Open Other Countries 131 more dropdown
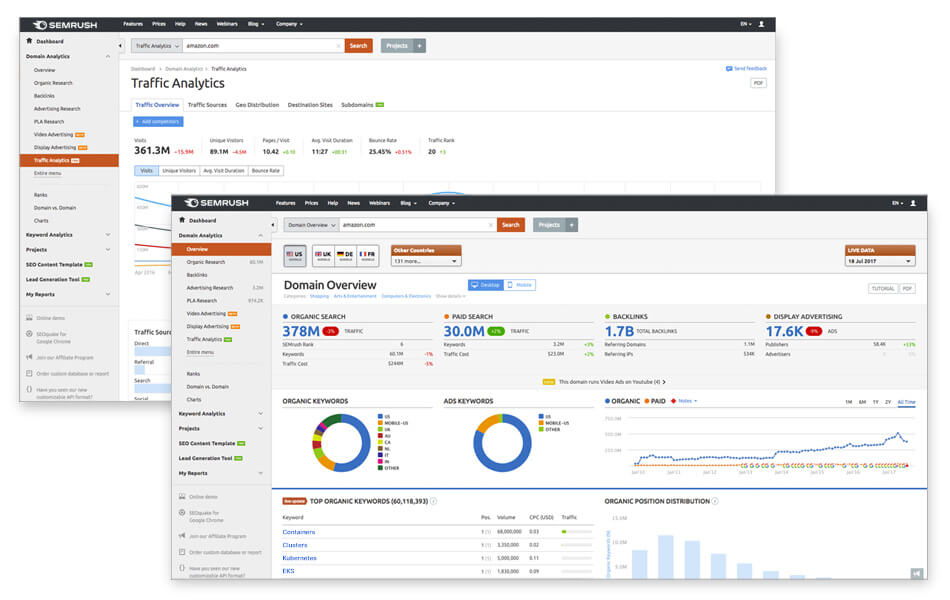Viewport: 950px width, 600px height. (426, 261)
